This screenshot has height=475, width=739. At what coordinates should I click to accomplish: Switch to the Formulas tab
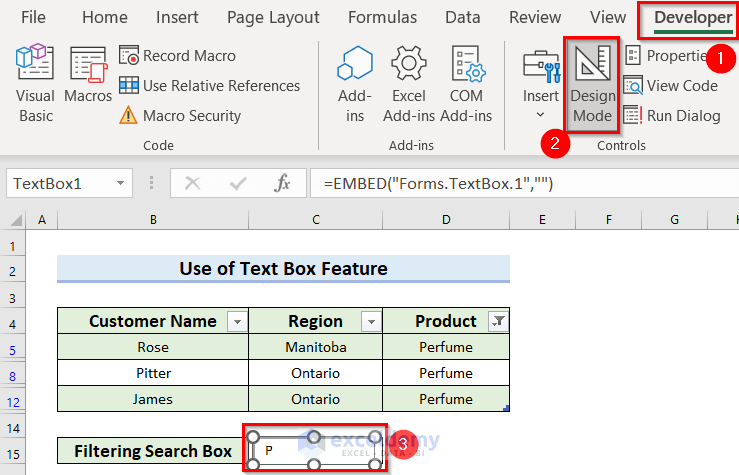[382, 17]
